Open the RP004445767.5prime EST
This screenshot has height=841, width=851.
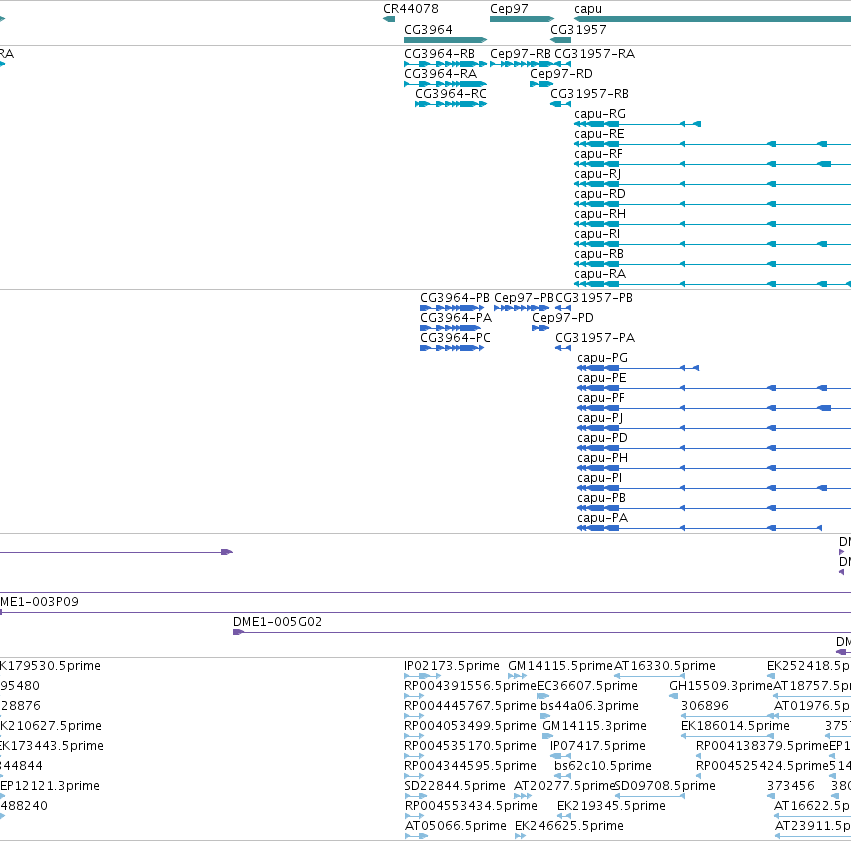pyautogui.click(x=470, y=706)
